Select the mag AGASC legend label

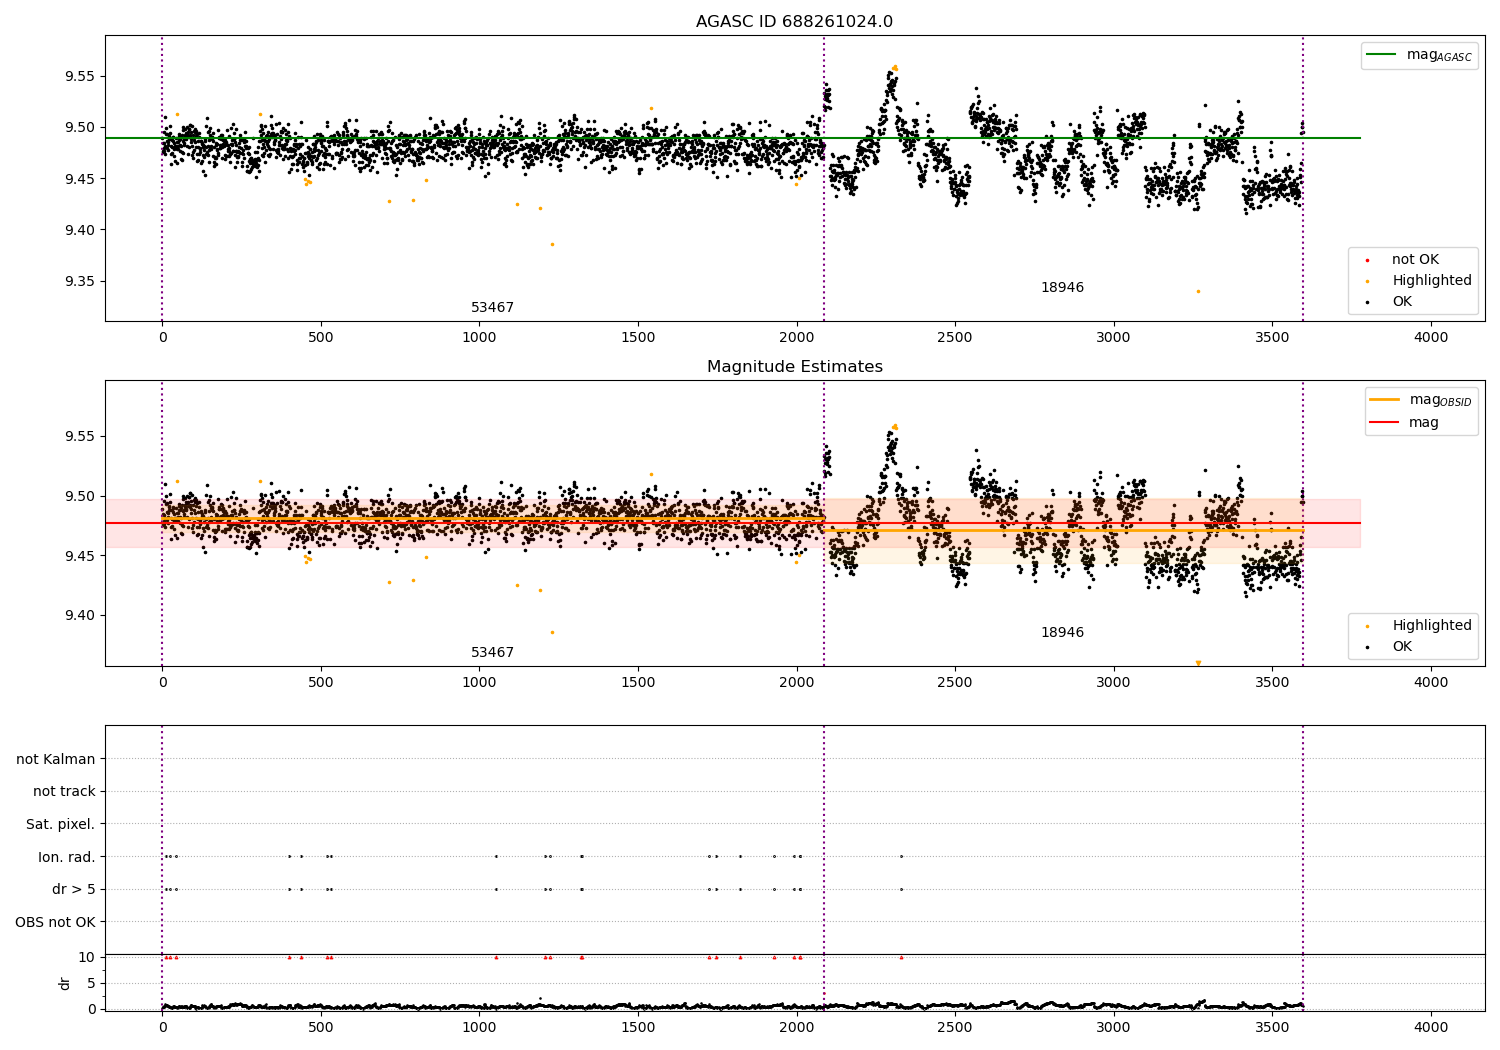pyautogui.click(x=1439, y=55)
